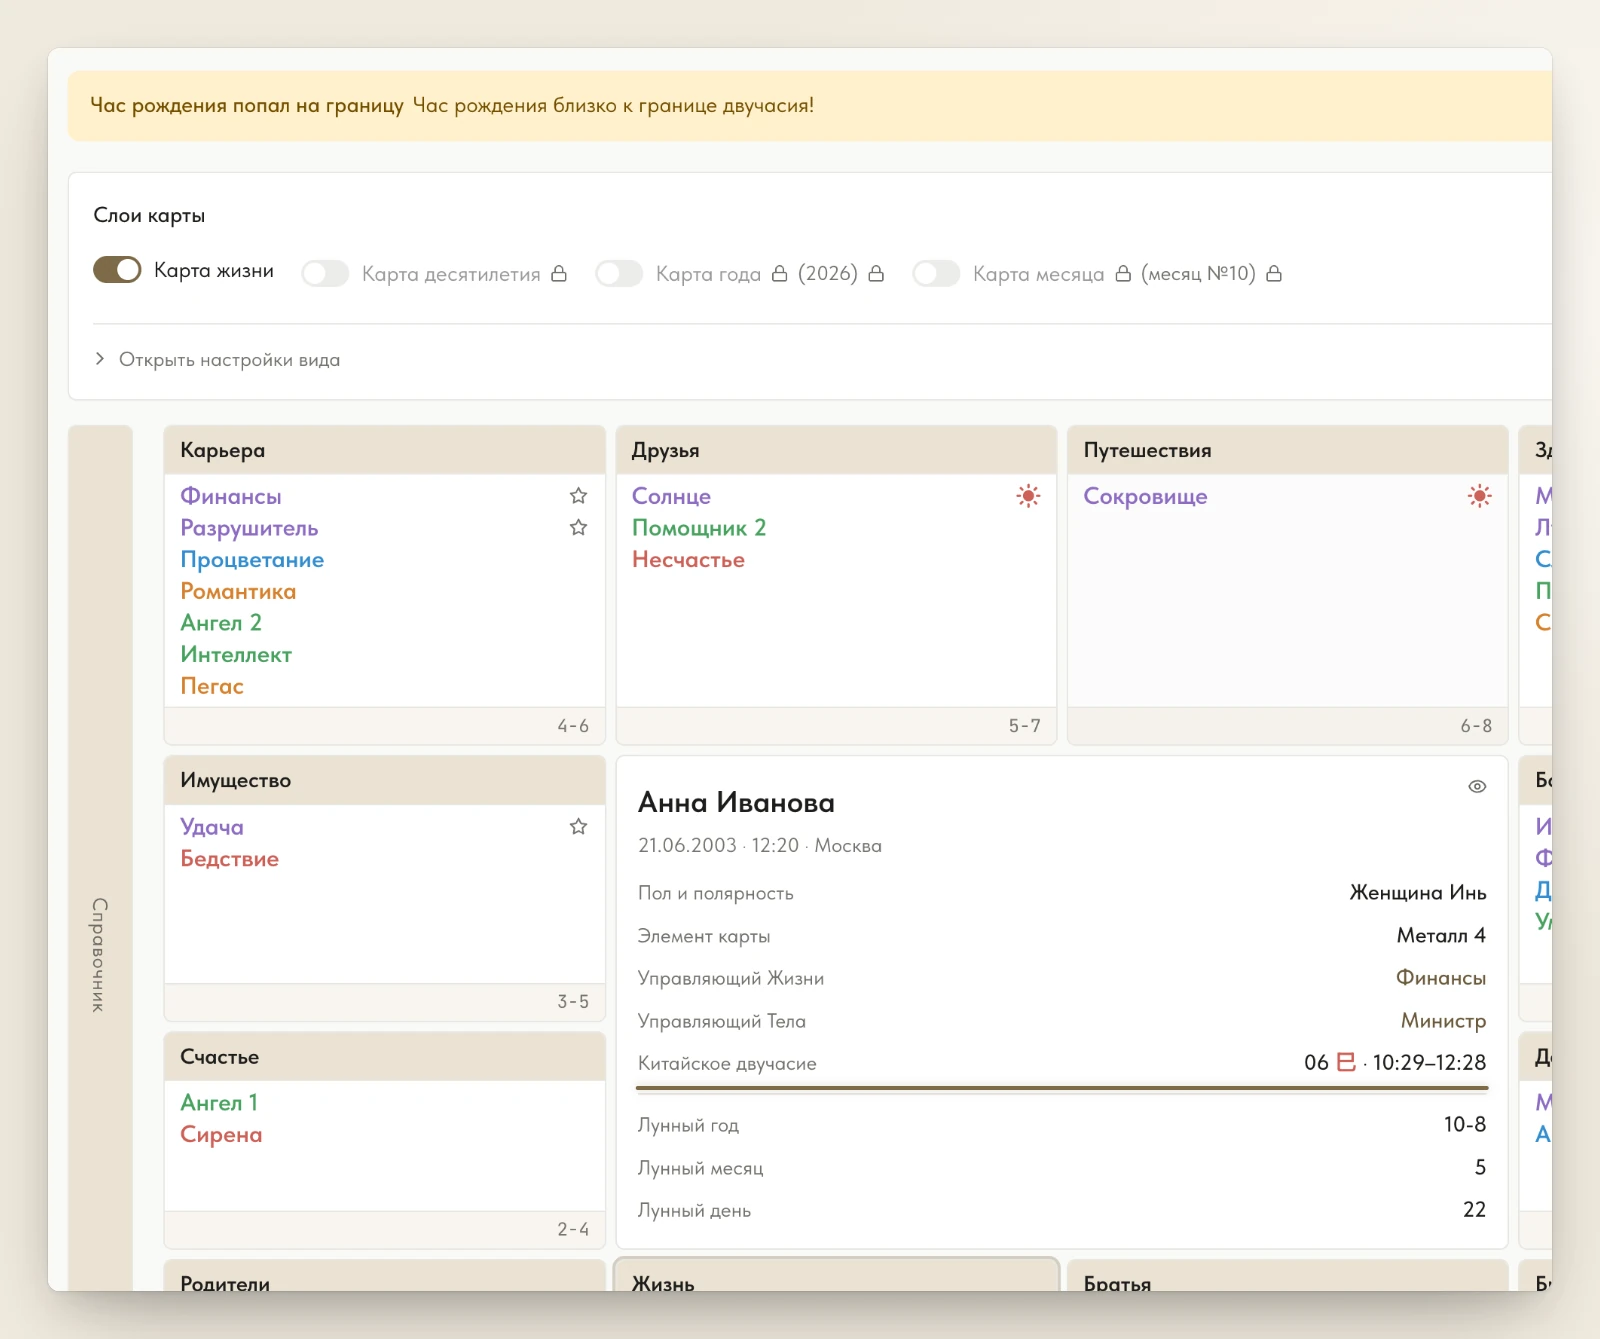The width and height of the screenshot is (1600, 1339).
Task: Click the lock icon after (2026)
Action: pos(876,274)
